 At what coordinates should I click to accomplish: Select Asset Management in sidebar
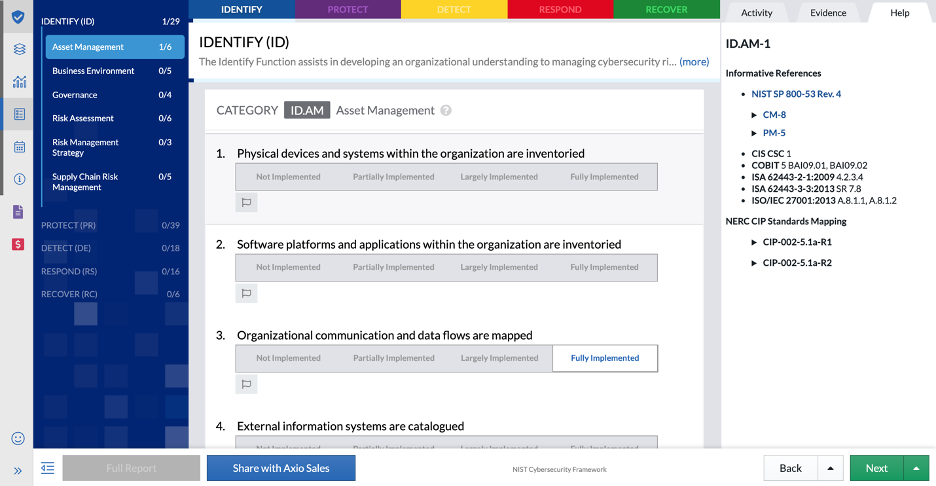click(115, 47)
